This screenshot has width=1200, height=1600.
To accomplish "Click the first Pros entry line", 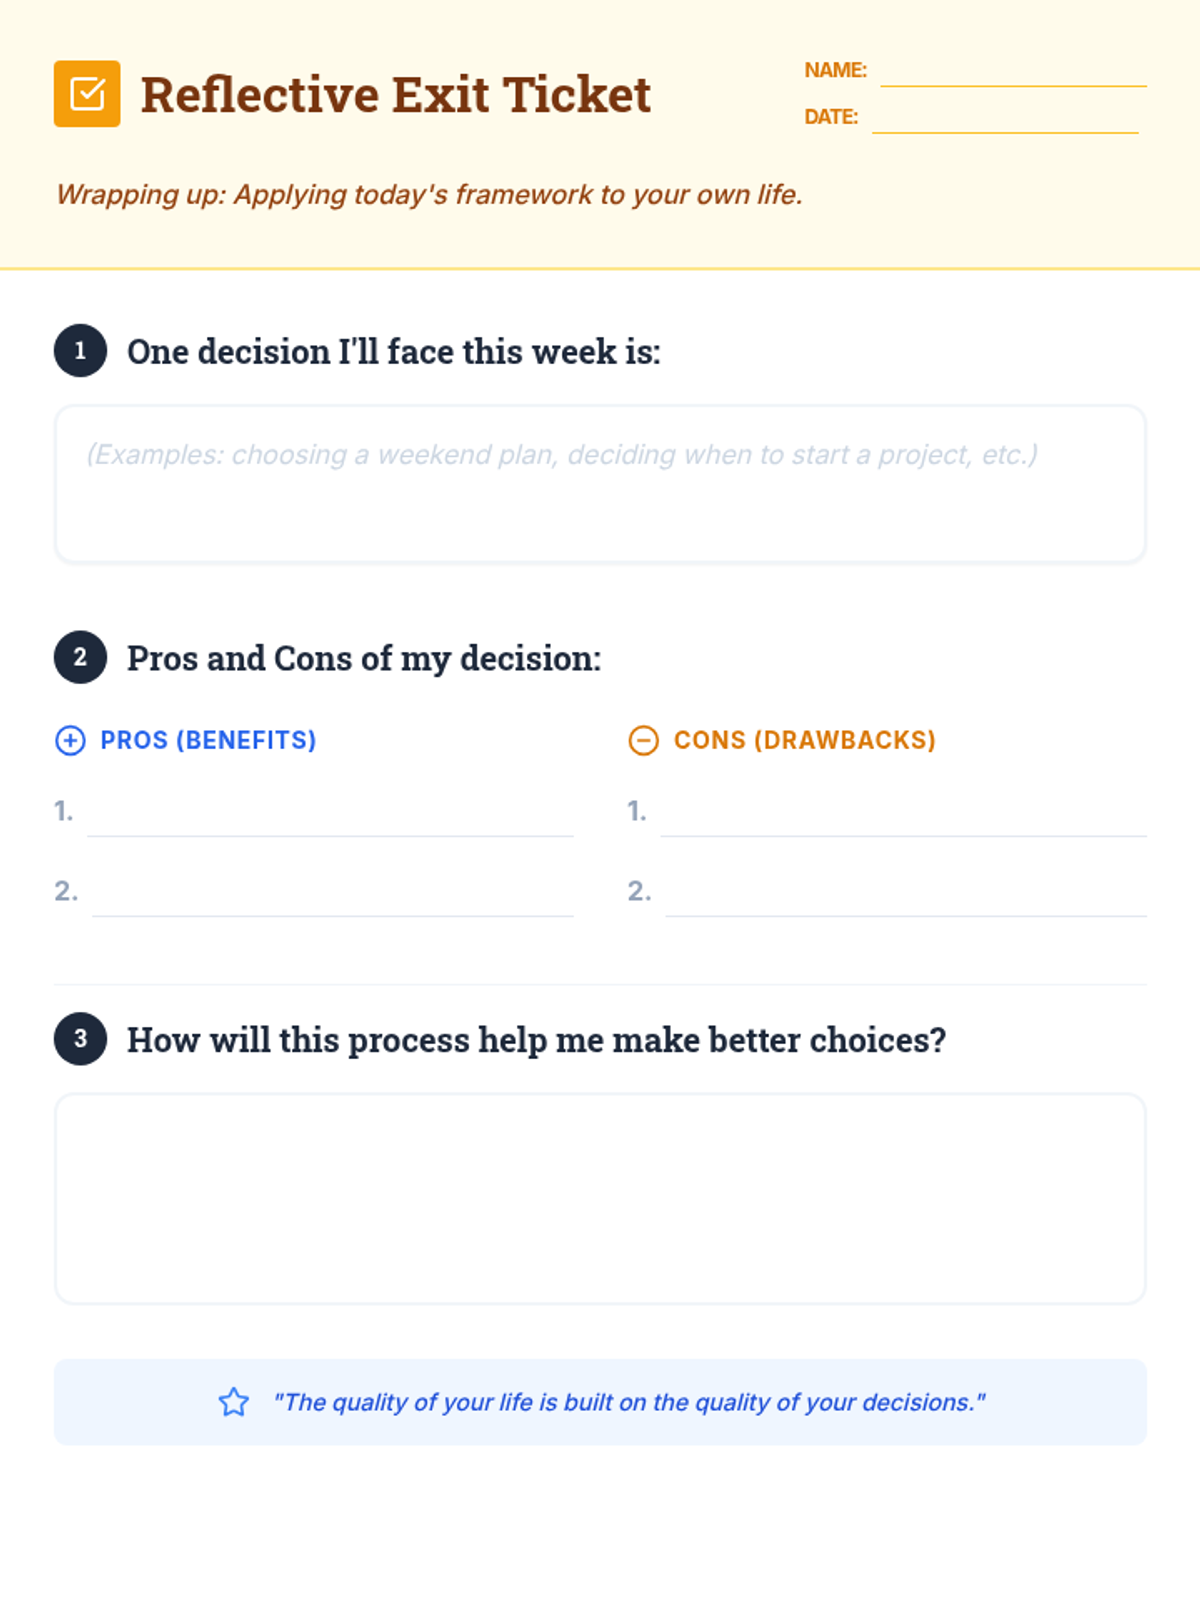I will click(x=330, y=816).
